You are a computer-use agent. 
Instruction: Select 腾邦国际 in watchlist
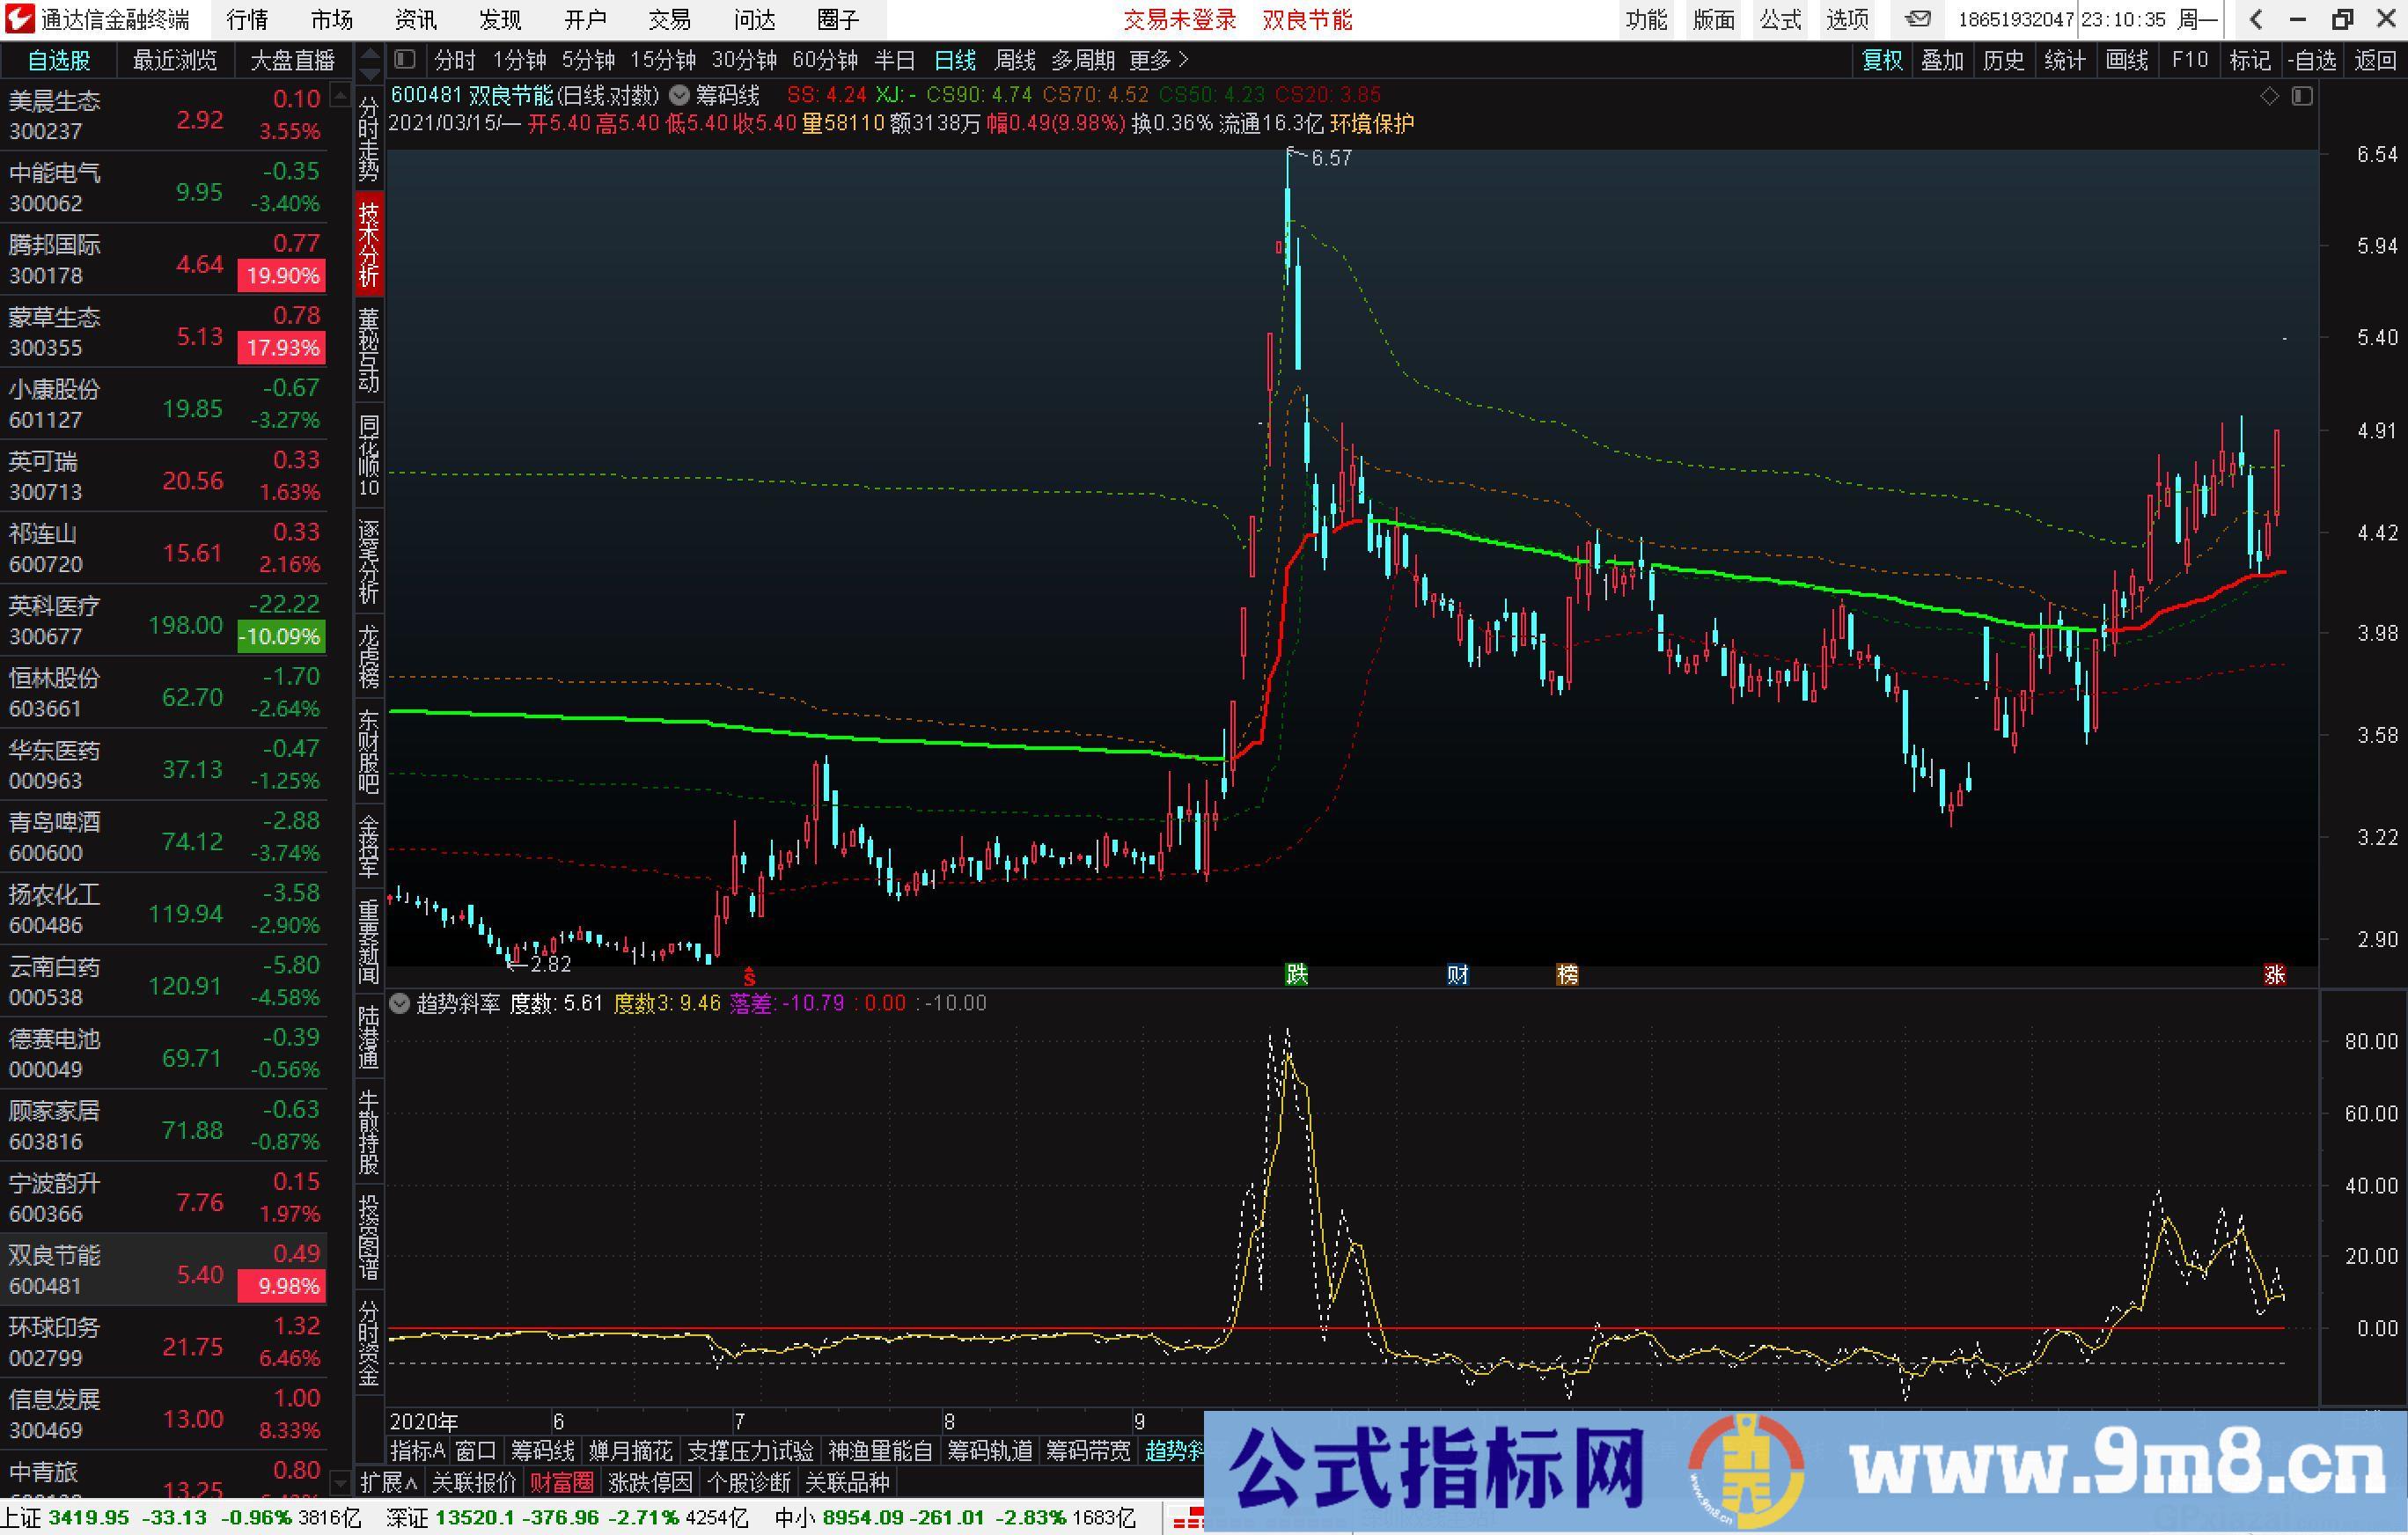pos(164,259)
